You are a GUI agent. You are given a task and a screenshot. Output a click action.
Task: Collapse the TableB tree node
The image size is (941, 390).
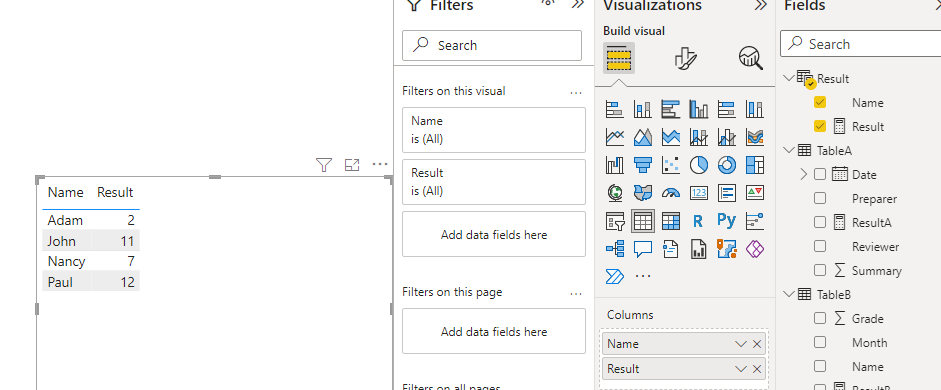point(789,294)
